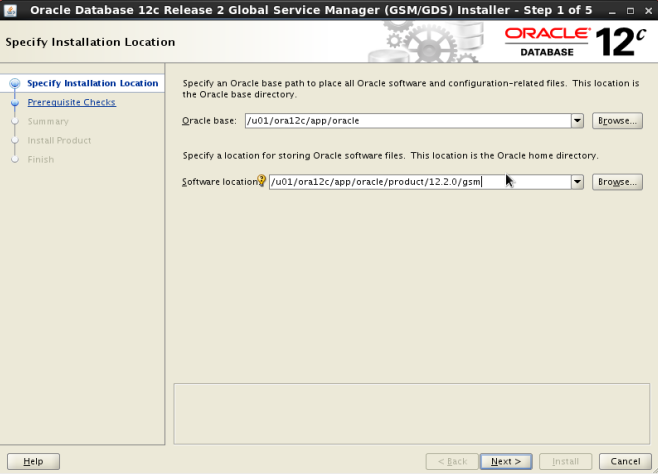Open the Oracle base dropdown arrow
The image size is (658, 474).
(x=577, y=121)
